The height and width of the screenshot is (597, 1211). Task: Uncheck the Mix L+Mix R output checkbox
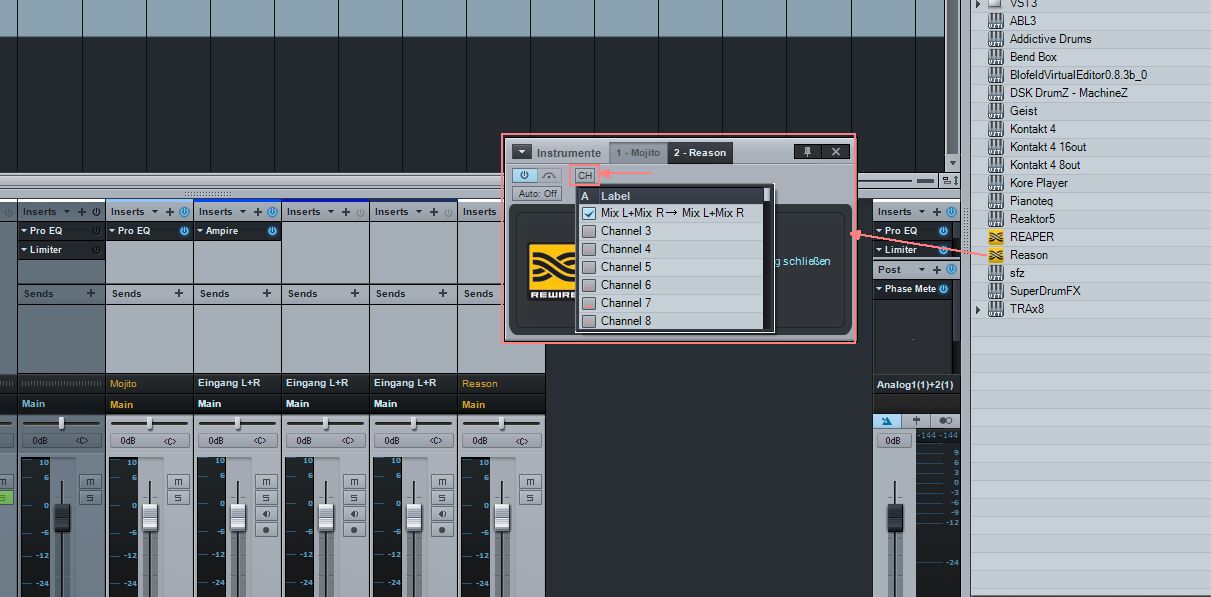click(x=589, y=213)
